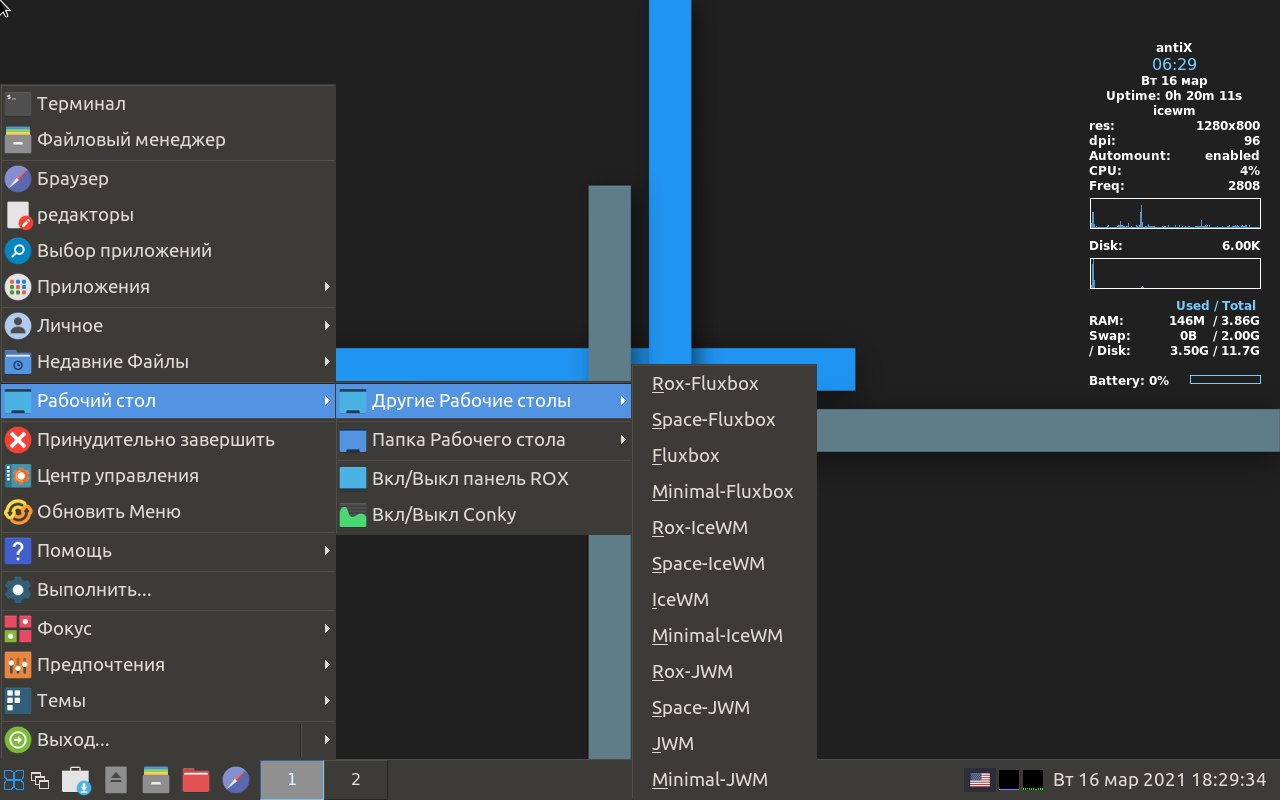Pick Rox-JWM desktop
The width and height of the screenshot is (1280, 800).
(x=725, y=672)
